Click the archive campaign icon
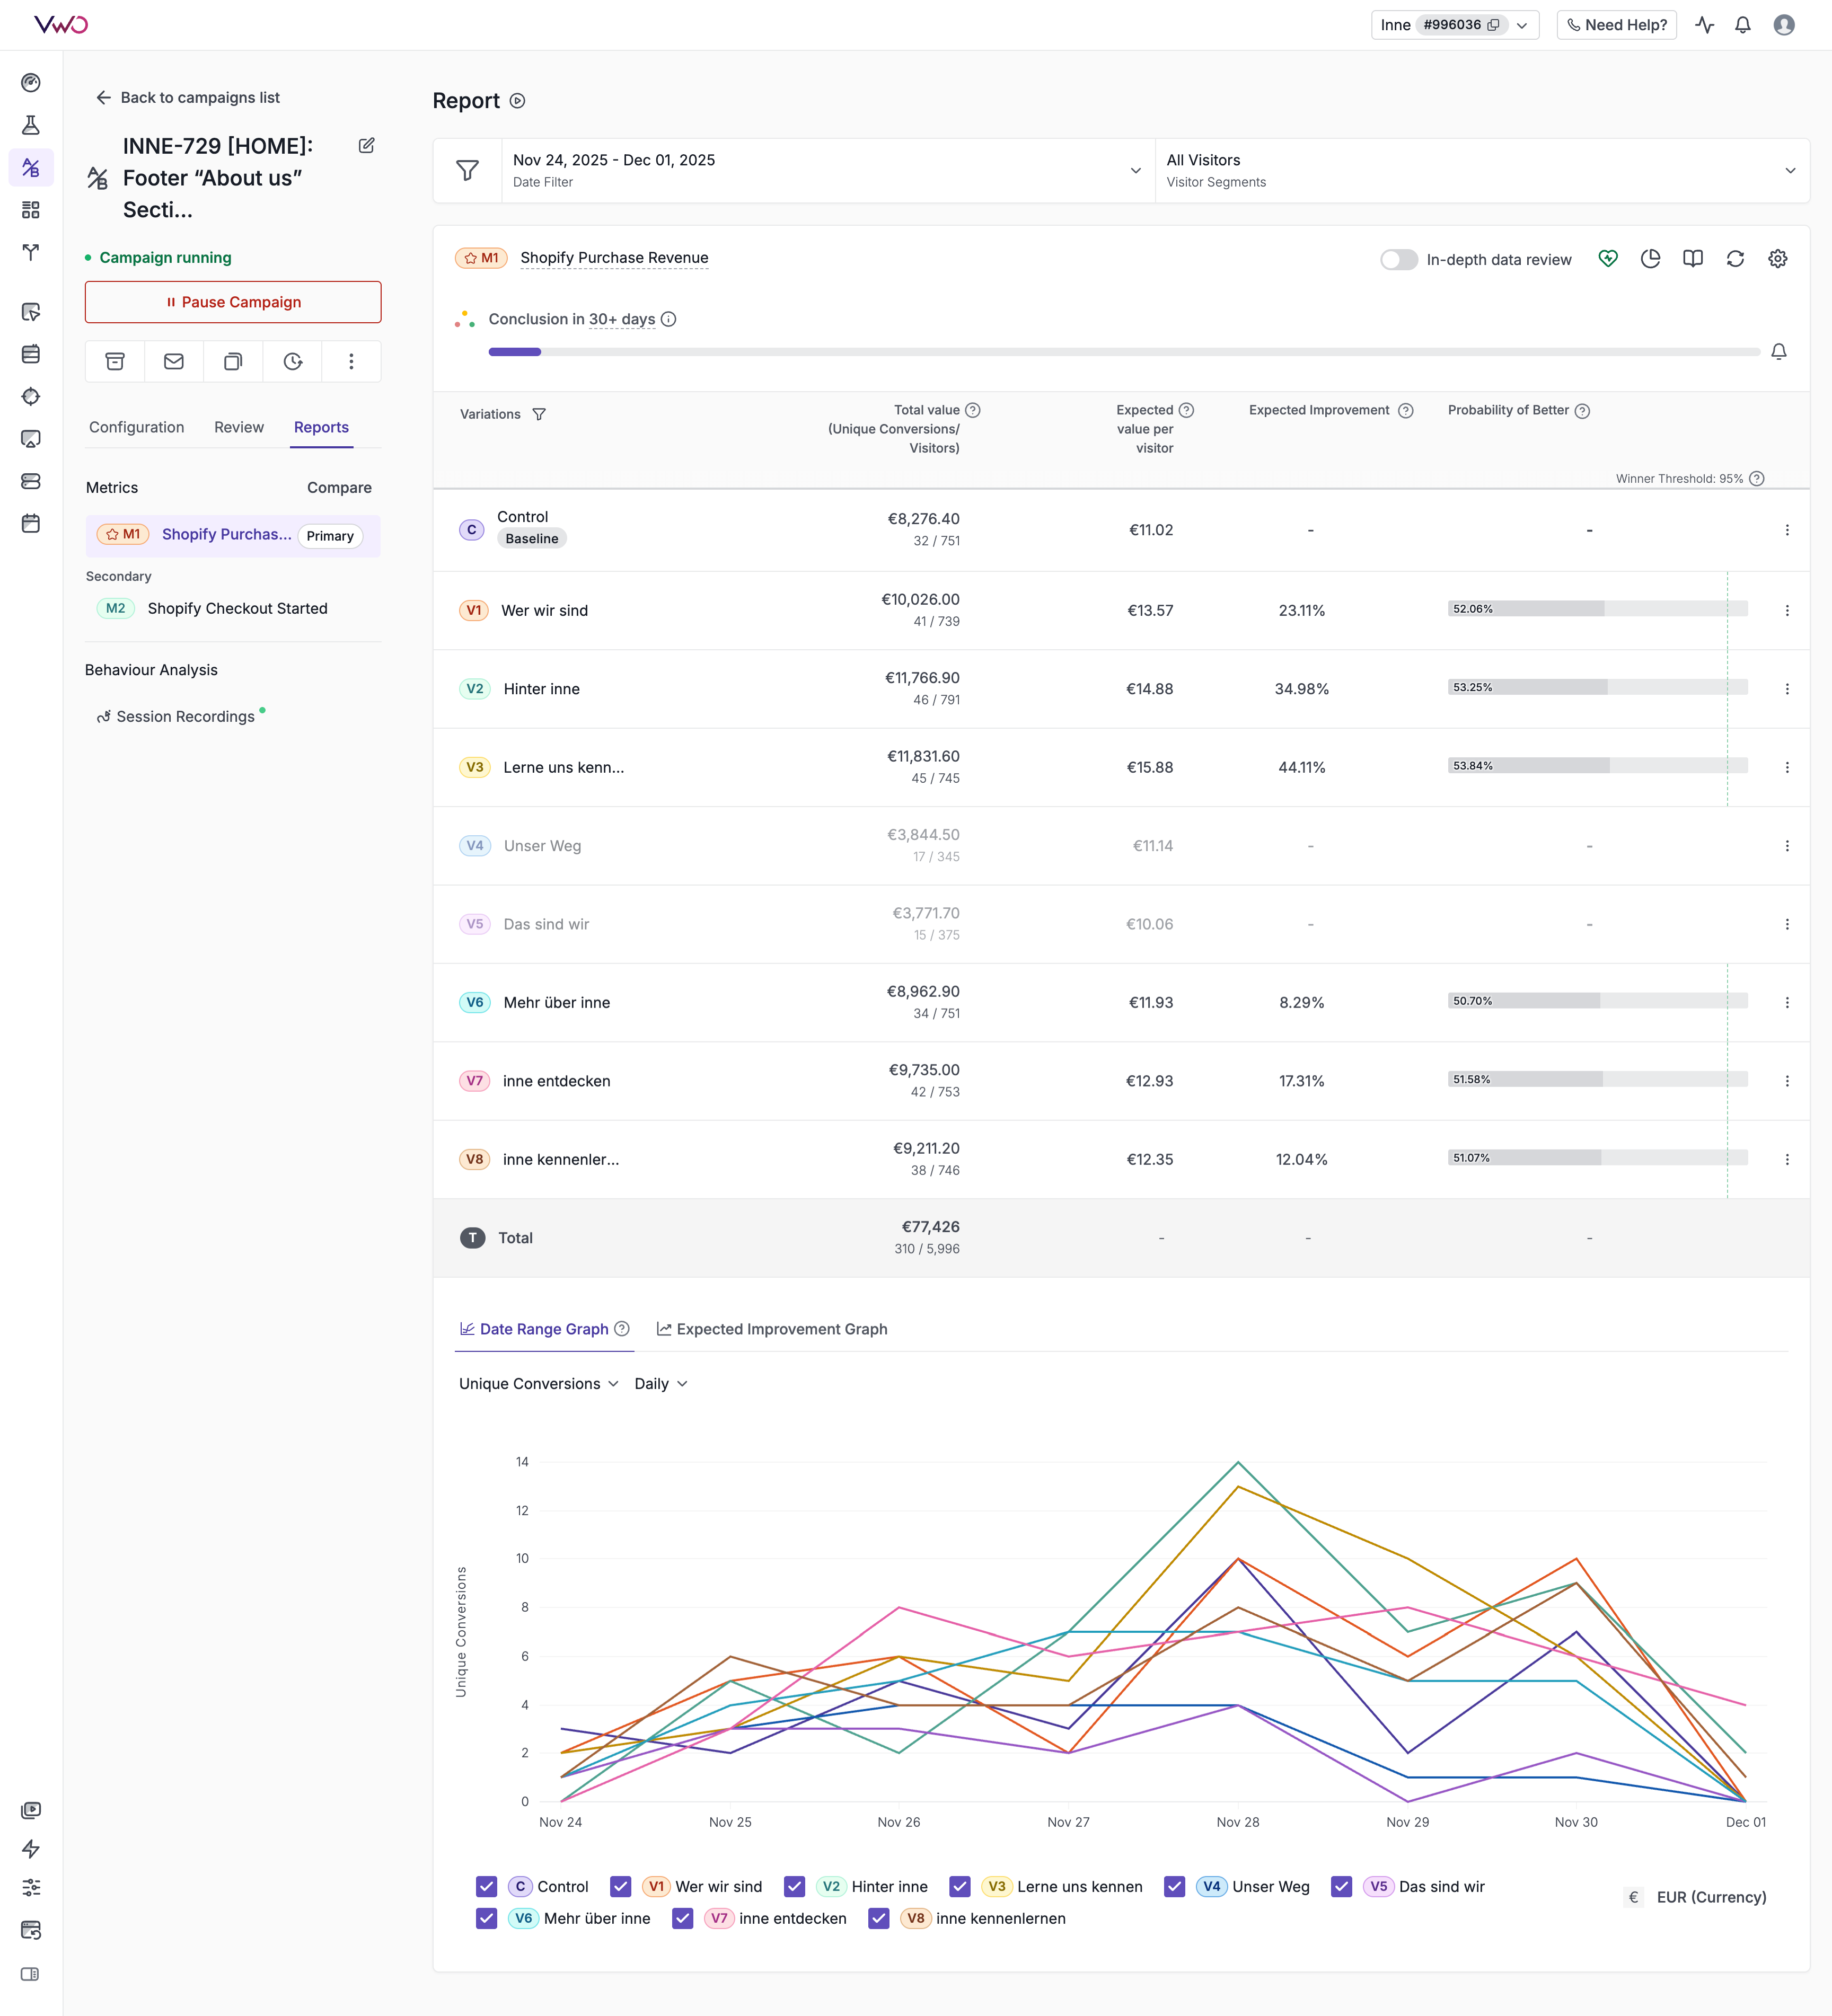 (x=115, y=362)
